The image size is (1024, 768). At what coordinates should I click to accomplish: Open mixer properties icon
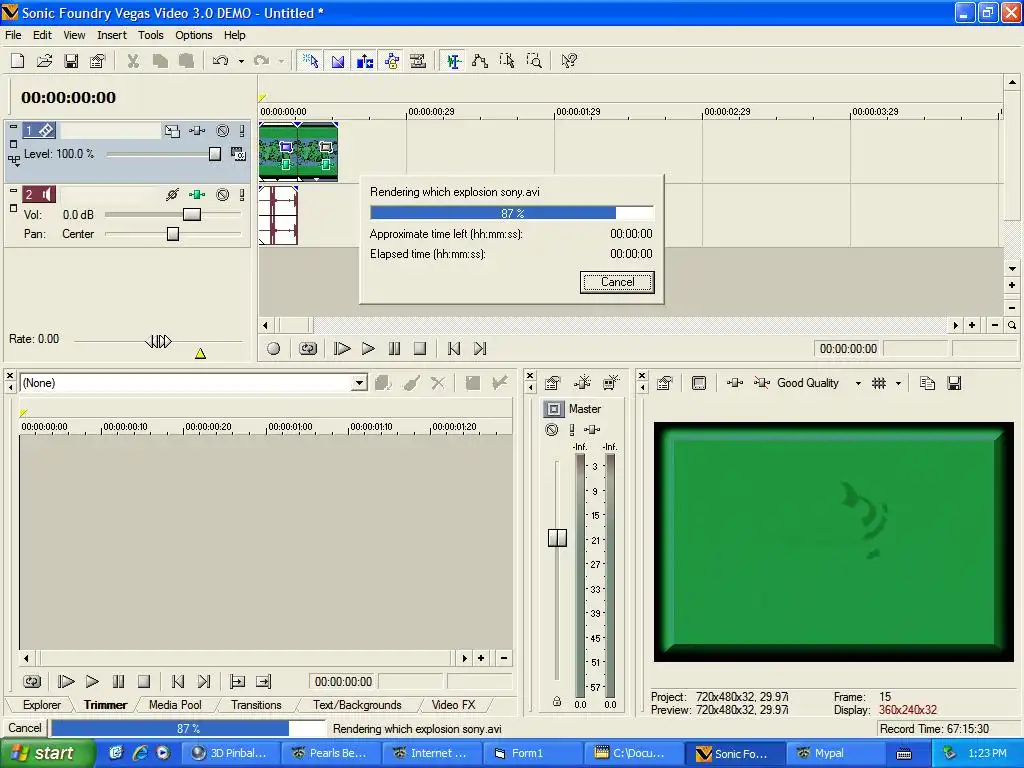click(552, 383)
